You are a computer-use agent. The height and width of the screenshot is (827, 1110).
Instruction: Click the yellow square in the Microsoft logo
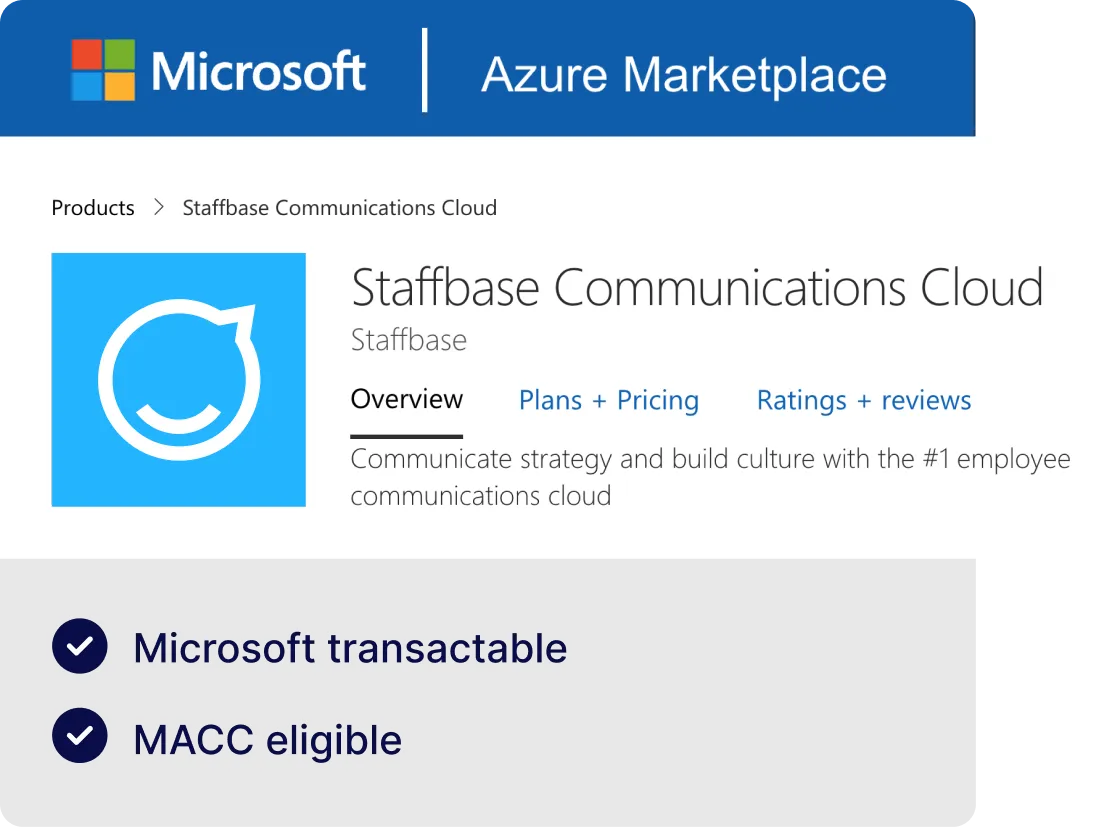coord(118,89)
